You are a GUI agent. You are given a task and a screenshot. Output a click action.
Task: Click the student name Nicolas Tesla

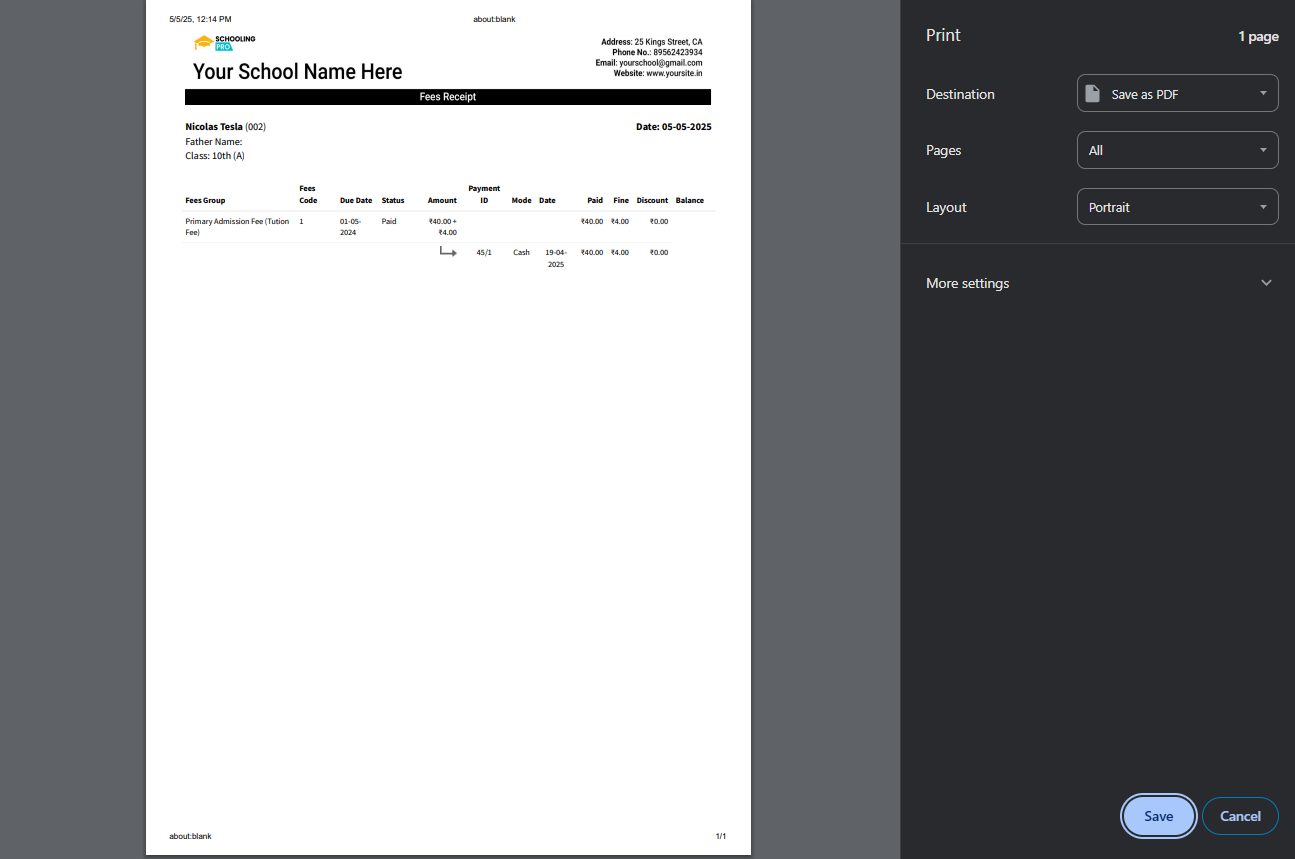[214, 127]
